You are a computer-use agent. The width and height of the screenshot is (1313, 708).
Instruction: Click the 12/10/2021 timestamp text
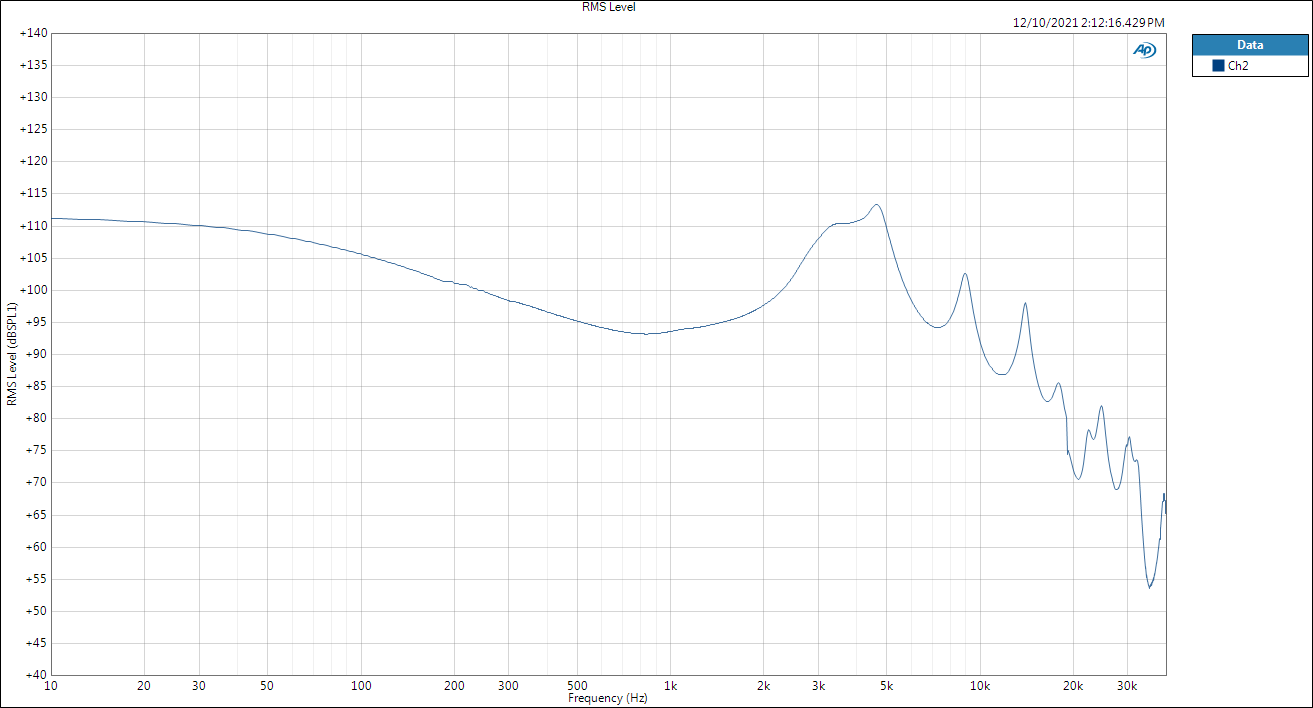coord(1088,22)
